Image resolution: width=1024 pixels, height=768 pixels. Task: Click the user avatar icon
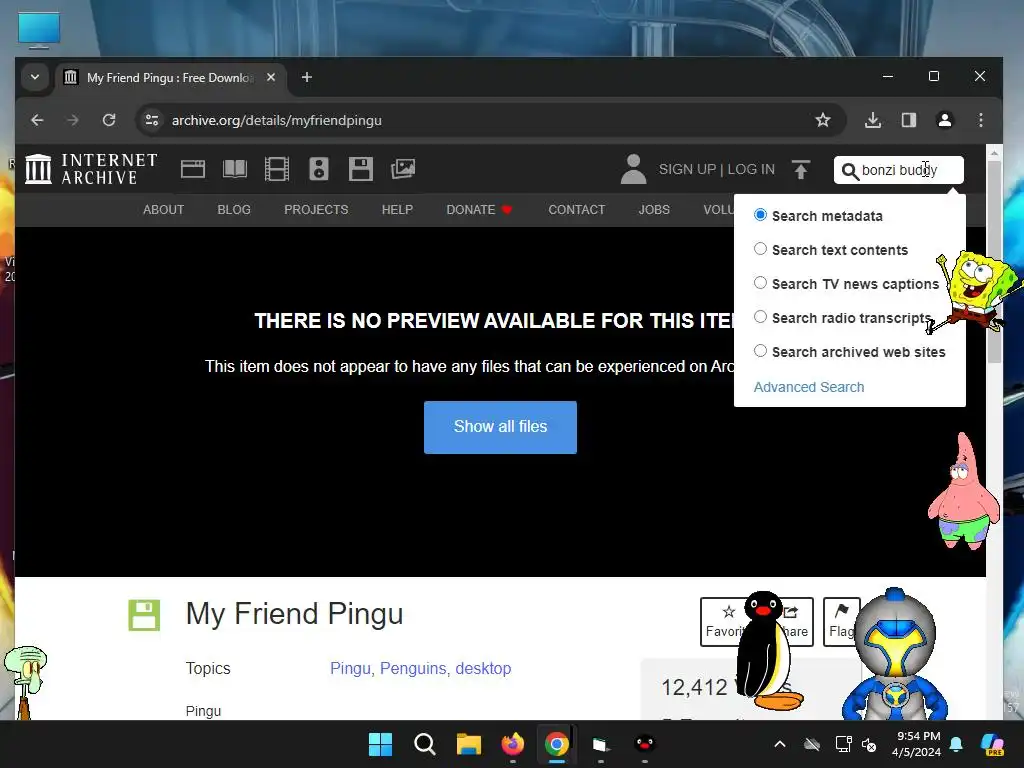(x=633, y=169)
